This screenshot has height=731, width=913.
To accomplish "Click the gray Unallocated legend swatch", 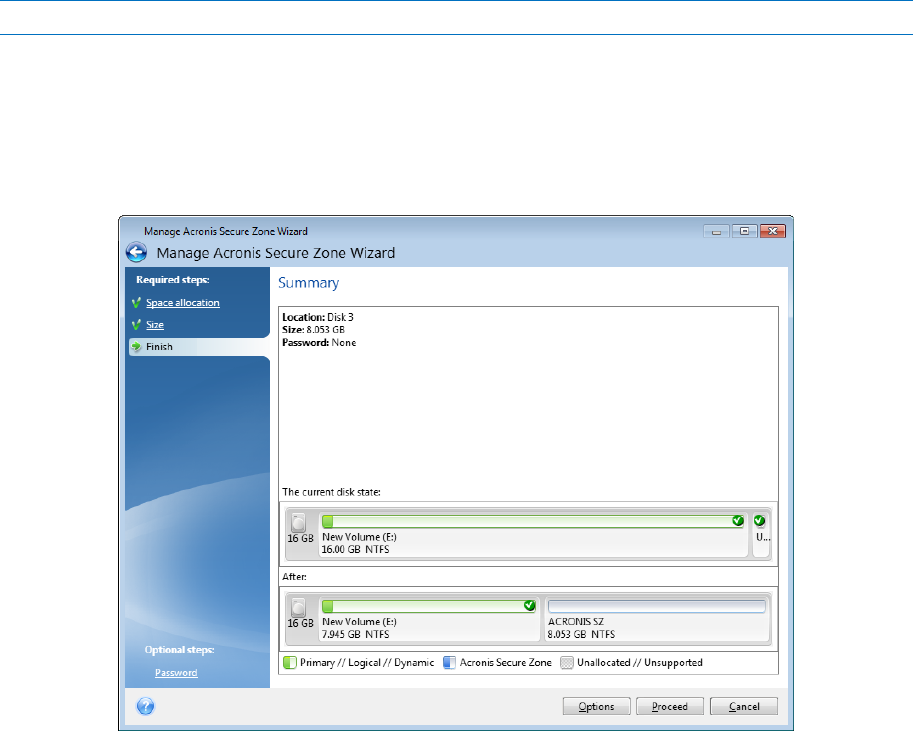I will coord(567,663).
